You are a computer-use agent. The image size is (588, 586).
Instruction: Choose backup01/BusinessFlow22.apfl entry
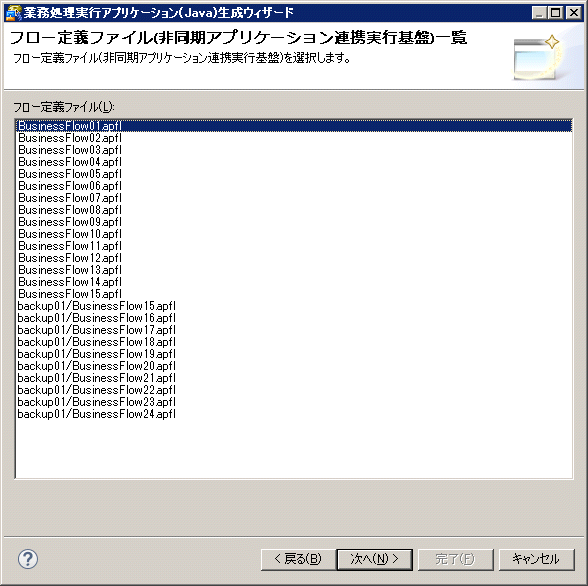[294, 390]
